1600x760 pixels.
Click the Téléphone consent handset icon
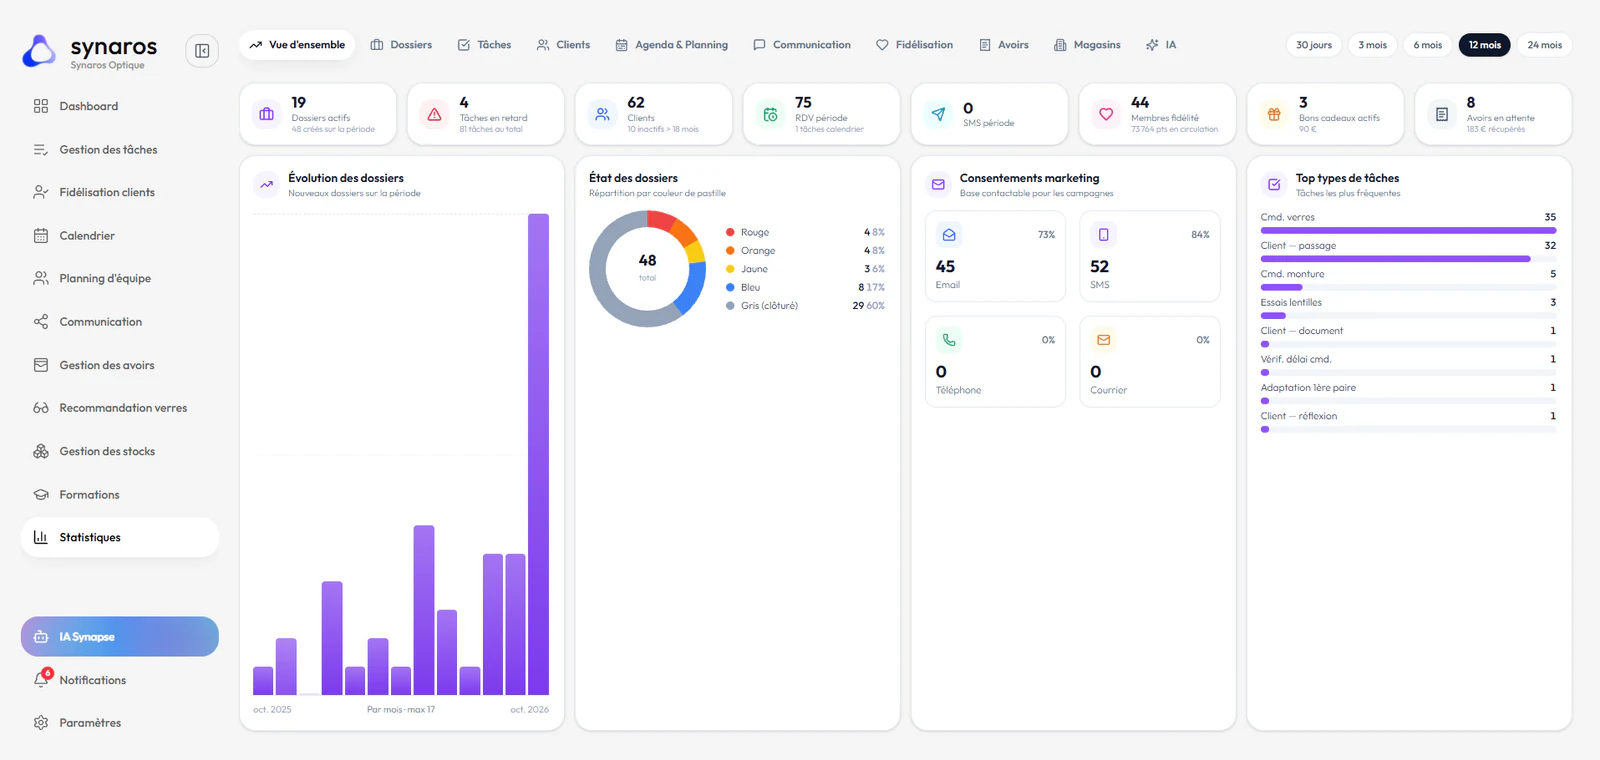pos(949,340)
